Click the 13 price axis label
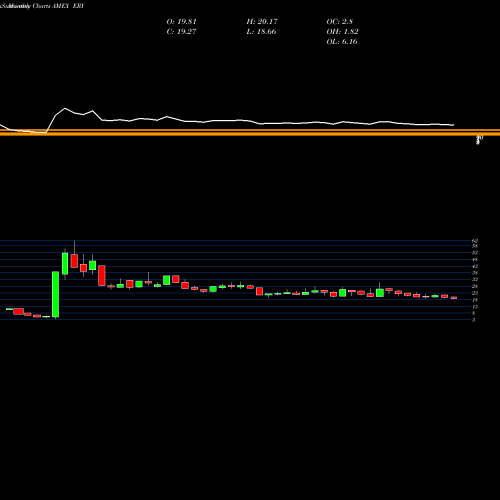 [x=475, y=307]
